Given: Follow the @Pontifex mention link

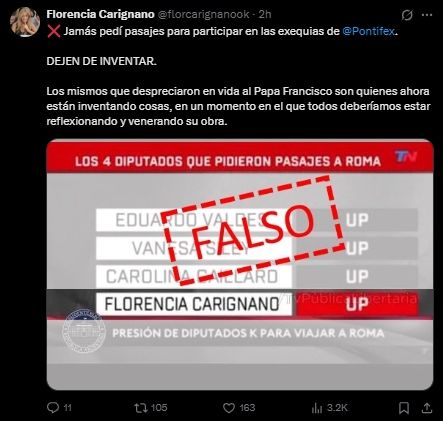Looking at the screenshot, I should (369, 31).
